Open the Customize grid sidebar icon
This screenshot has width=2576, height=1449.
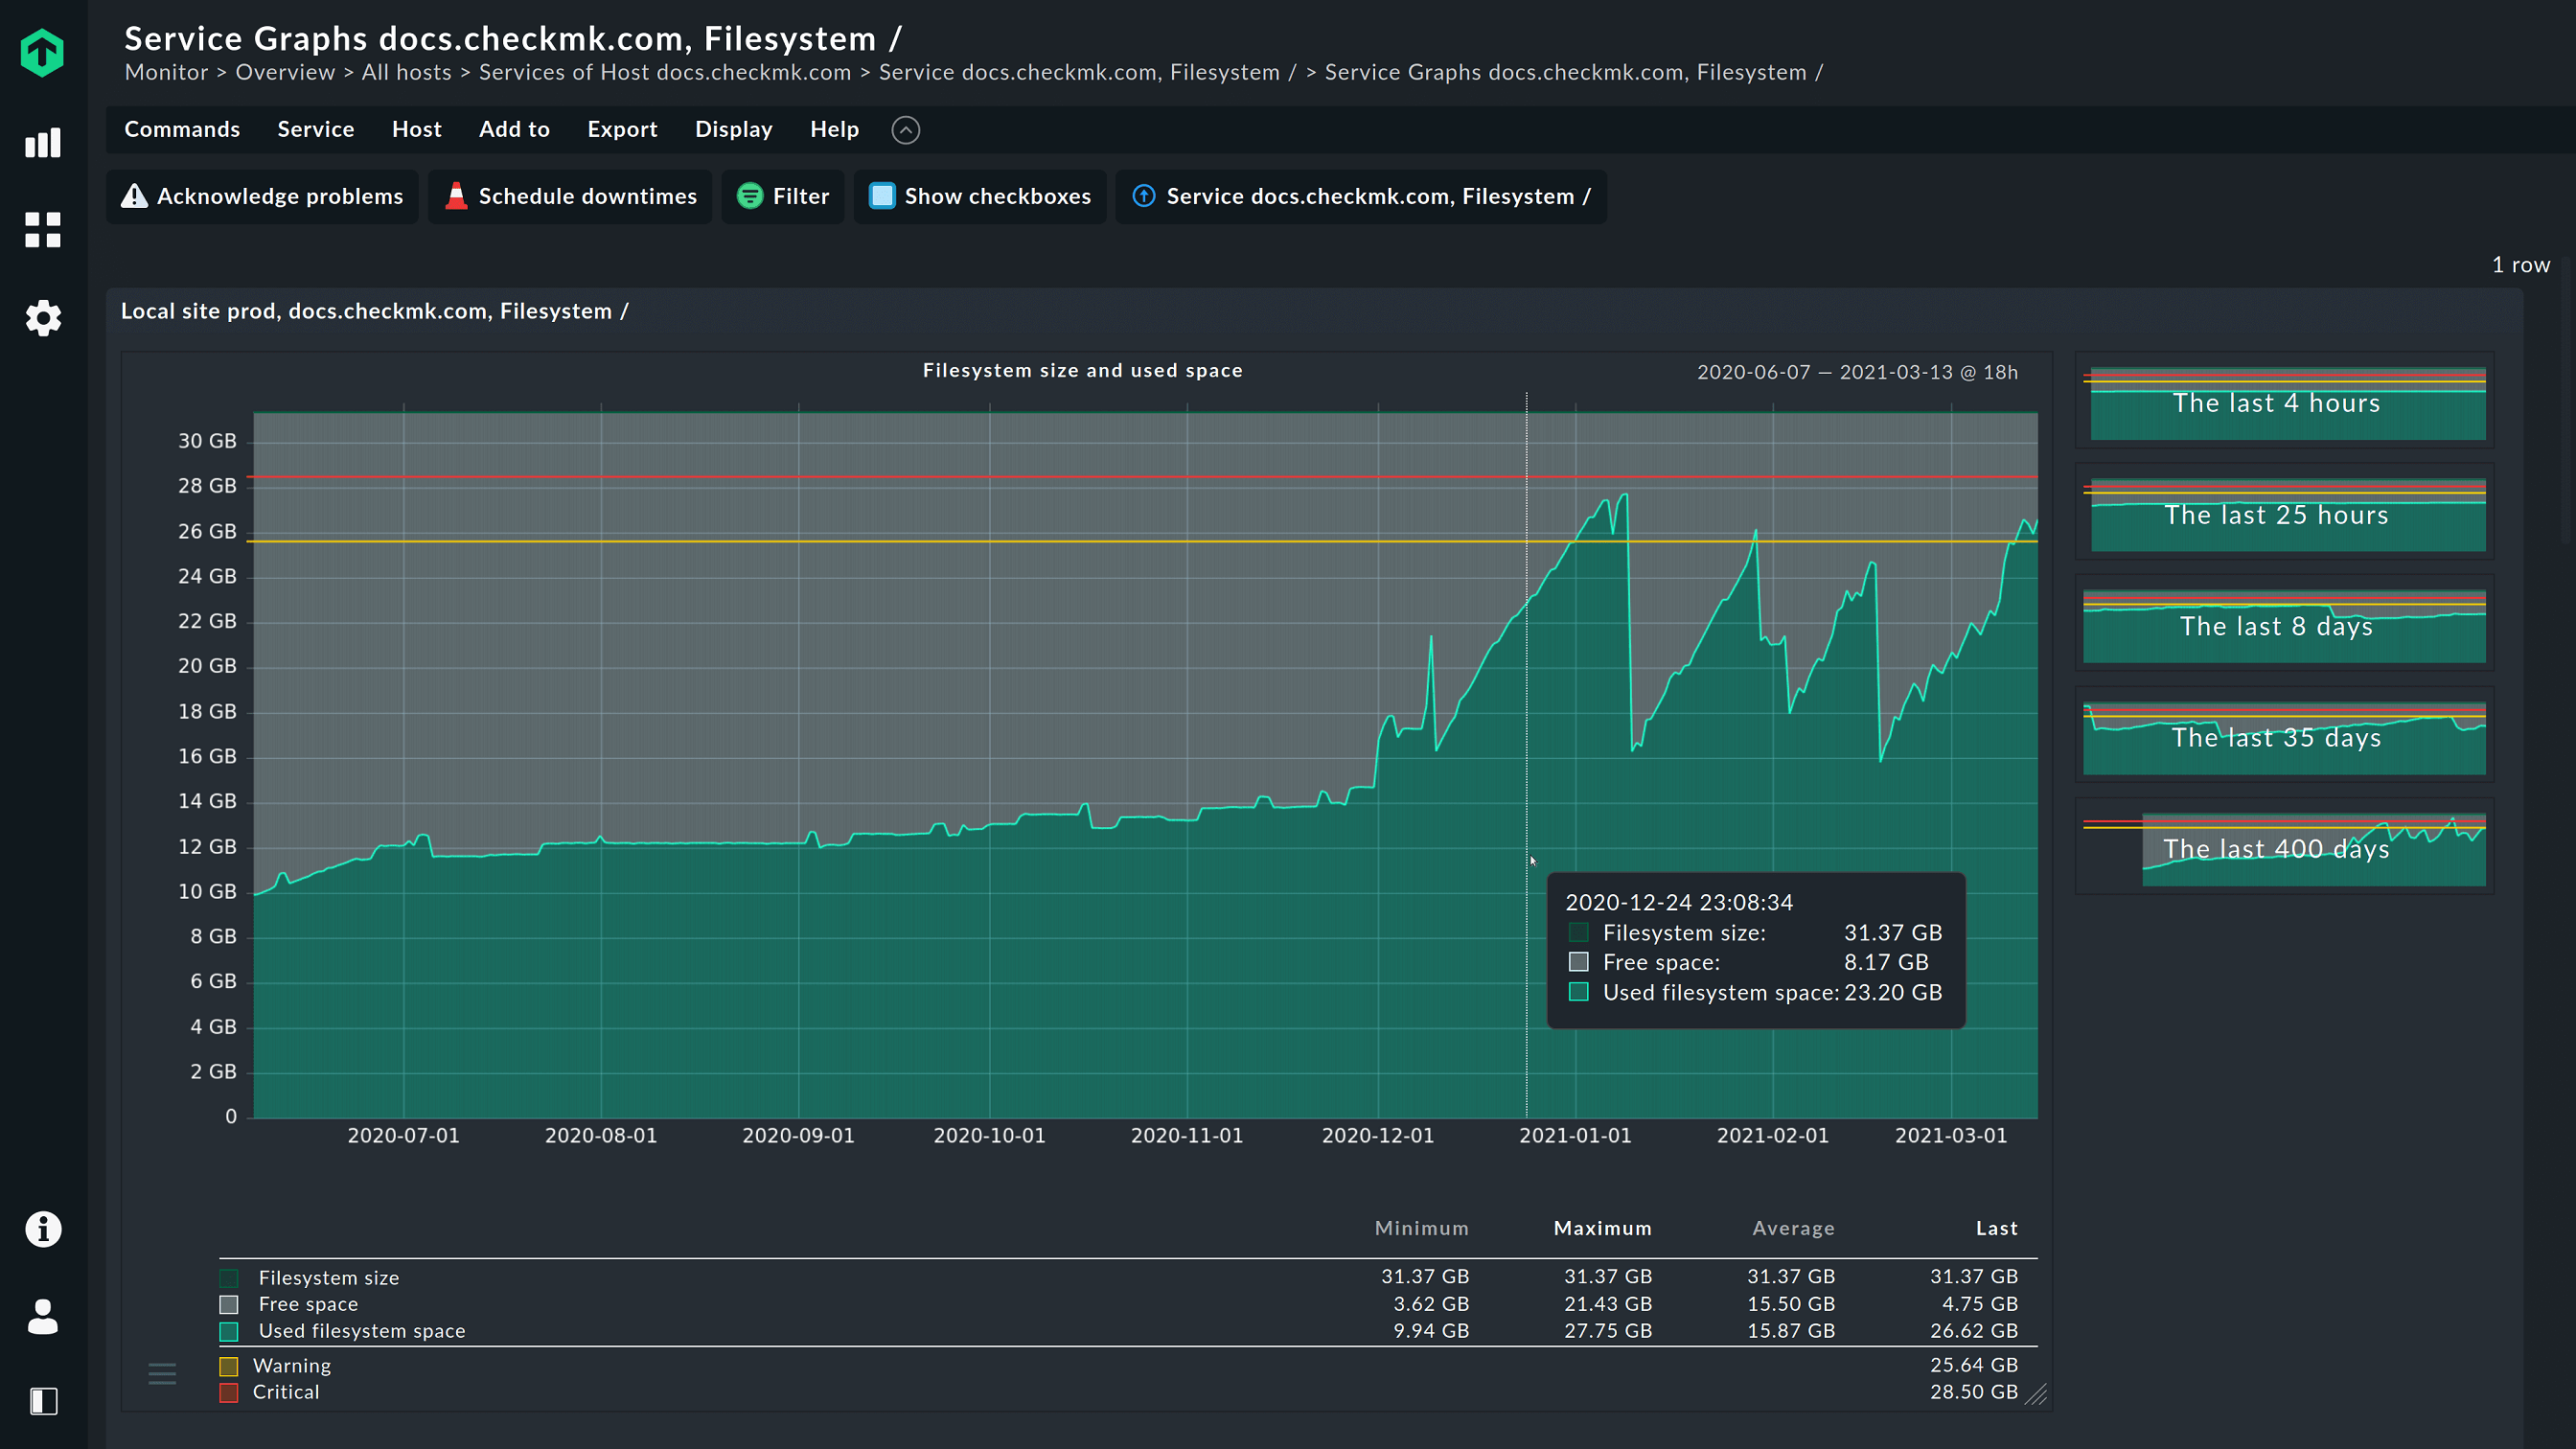pos(42,230)
